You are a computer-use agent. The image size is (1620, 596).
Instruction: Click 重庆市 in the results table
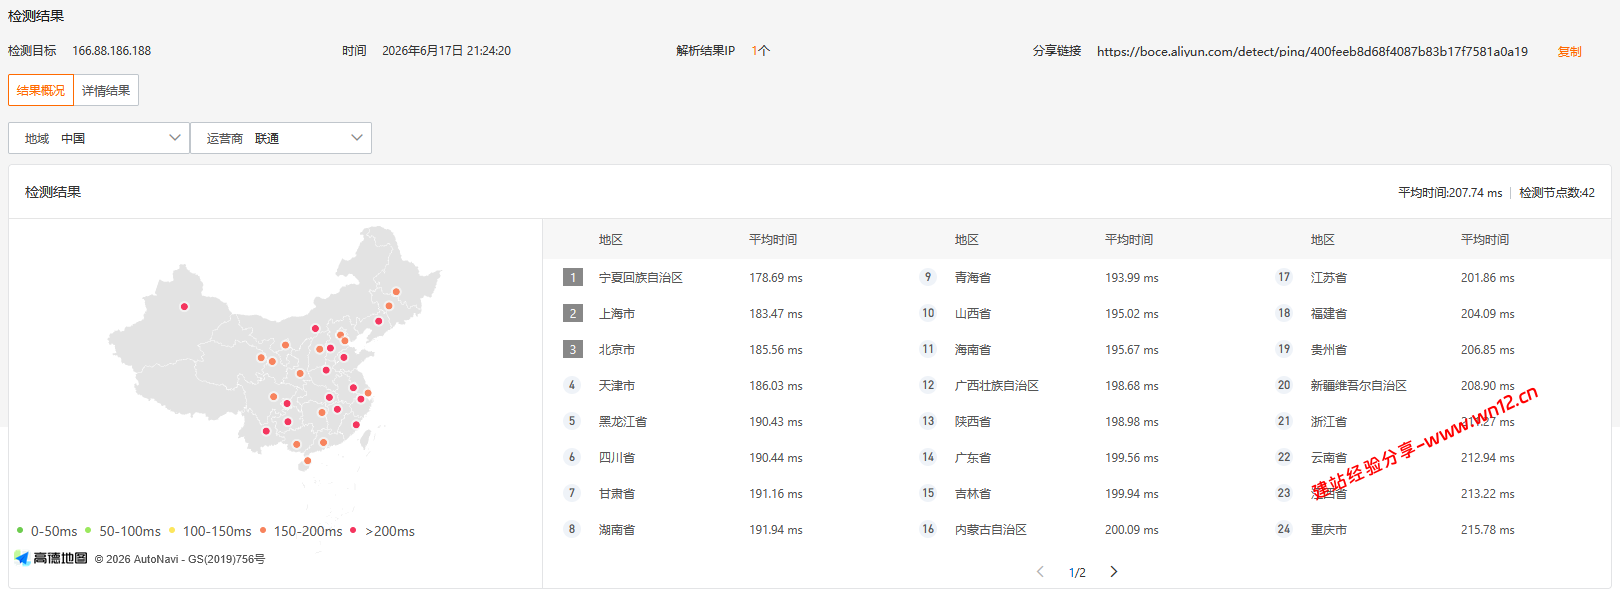tap(1329, 530)
